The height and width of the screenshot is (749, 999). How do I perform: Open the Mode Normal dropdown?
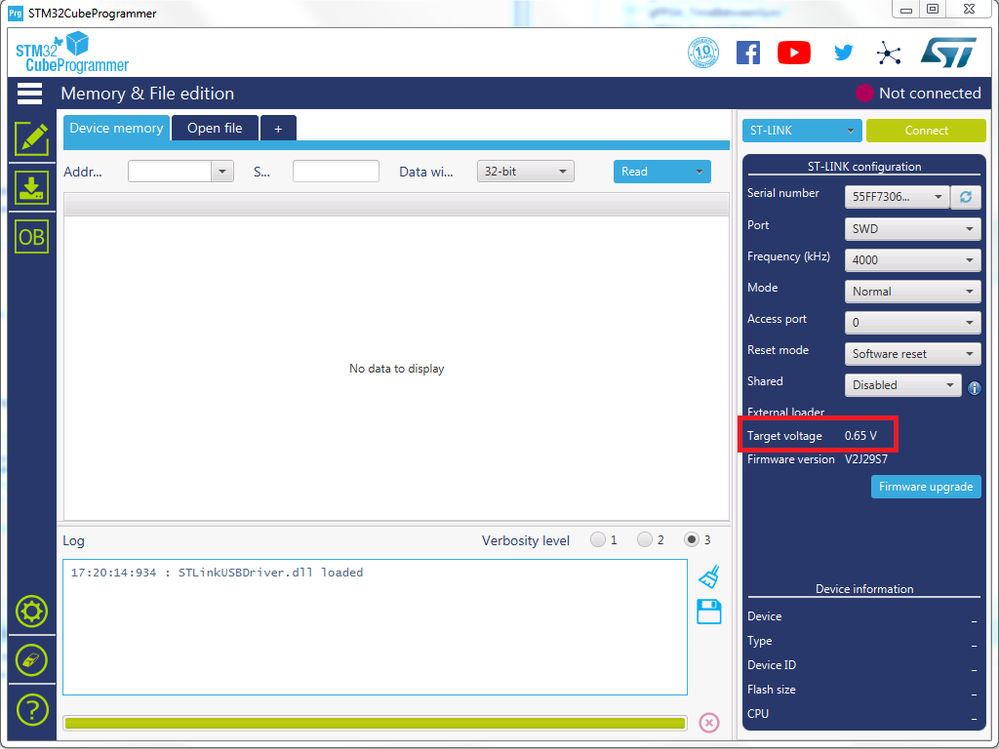pyautogui.click(x=912, y=291)
